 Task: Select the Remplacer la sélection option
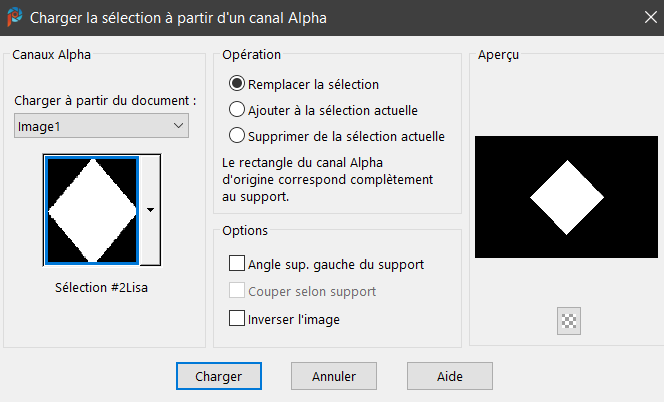[237, 84]
